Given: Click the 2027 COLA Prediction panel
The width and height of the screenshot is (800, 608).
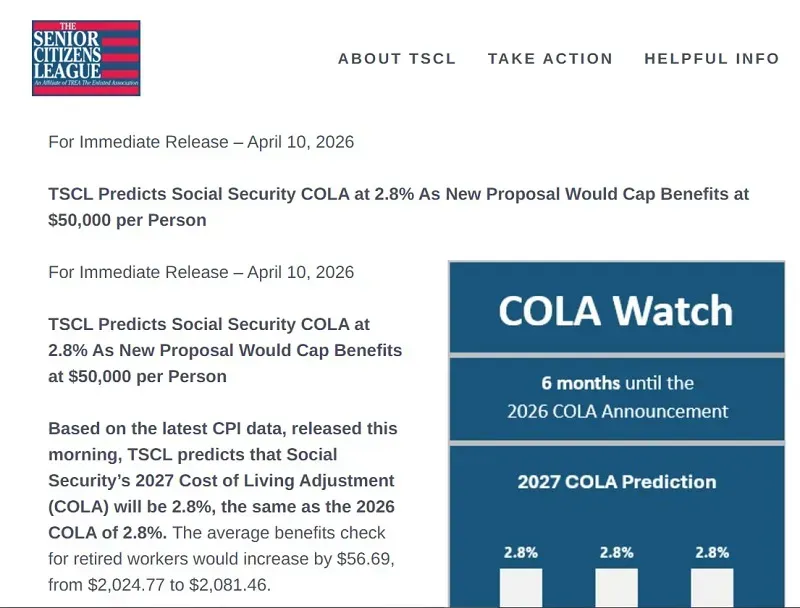Looking at the screenshot, I should click(616, 481).
